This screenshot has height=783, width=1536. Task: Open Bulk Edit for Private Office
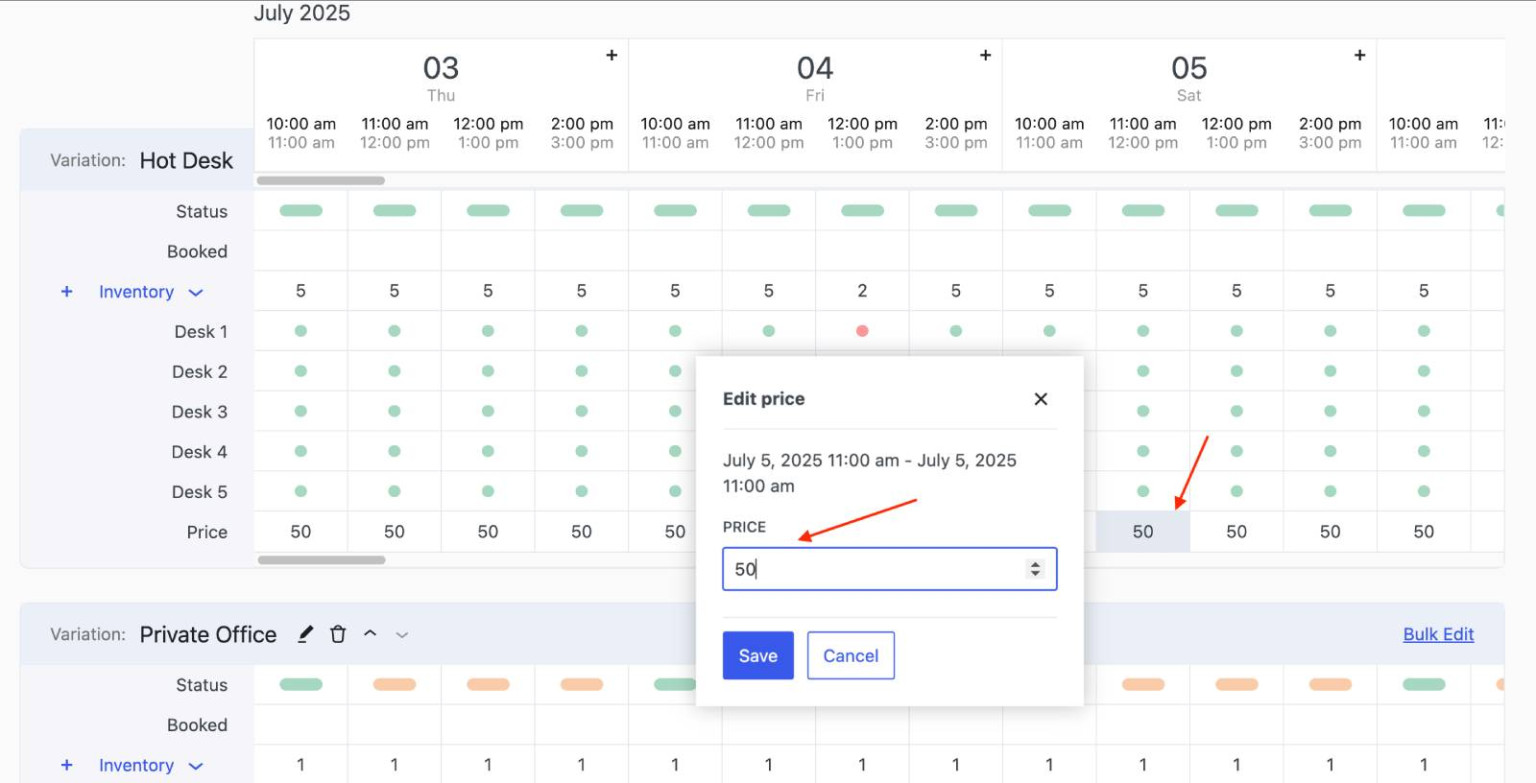pyautogui.click(x=1438, y=634)
